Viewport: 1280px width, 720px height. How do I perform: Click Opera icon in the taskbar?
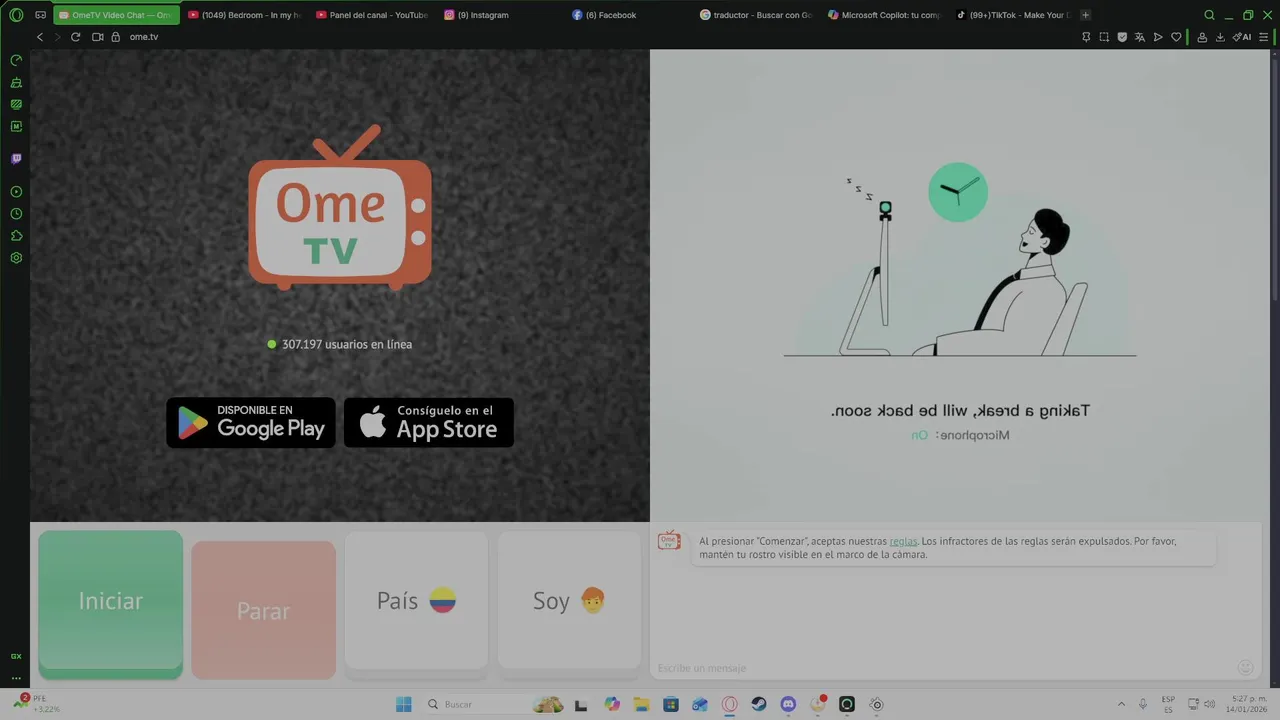pyautogui.click(x=730, y=704)
